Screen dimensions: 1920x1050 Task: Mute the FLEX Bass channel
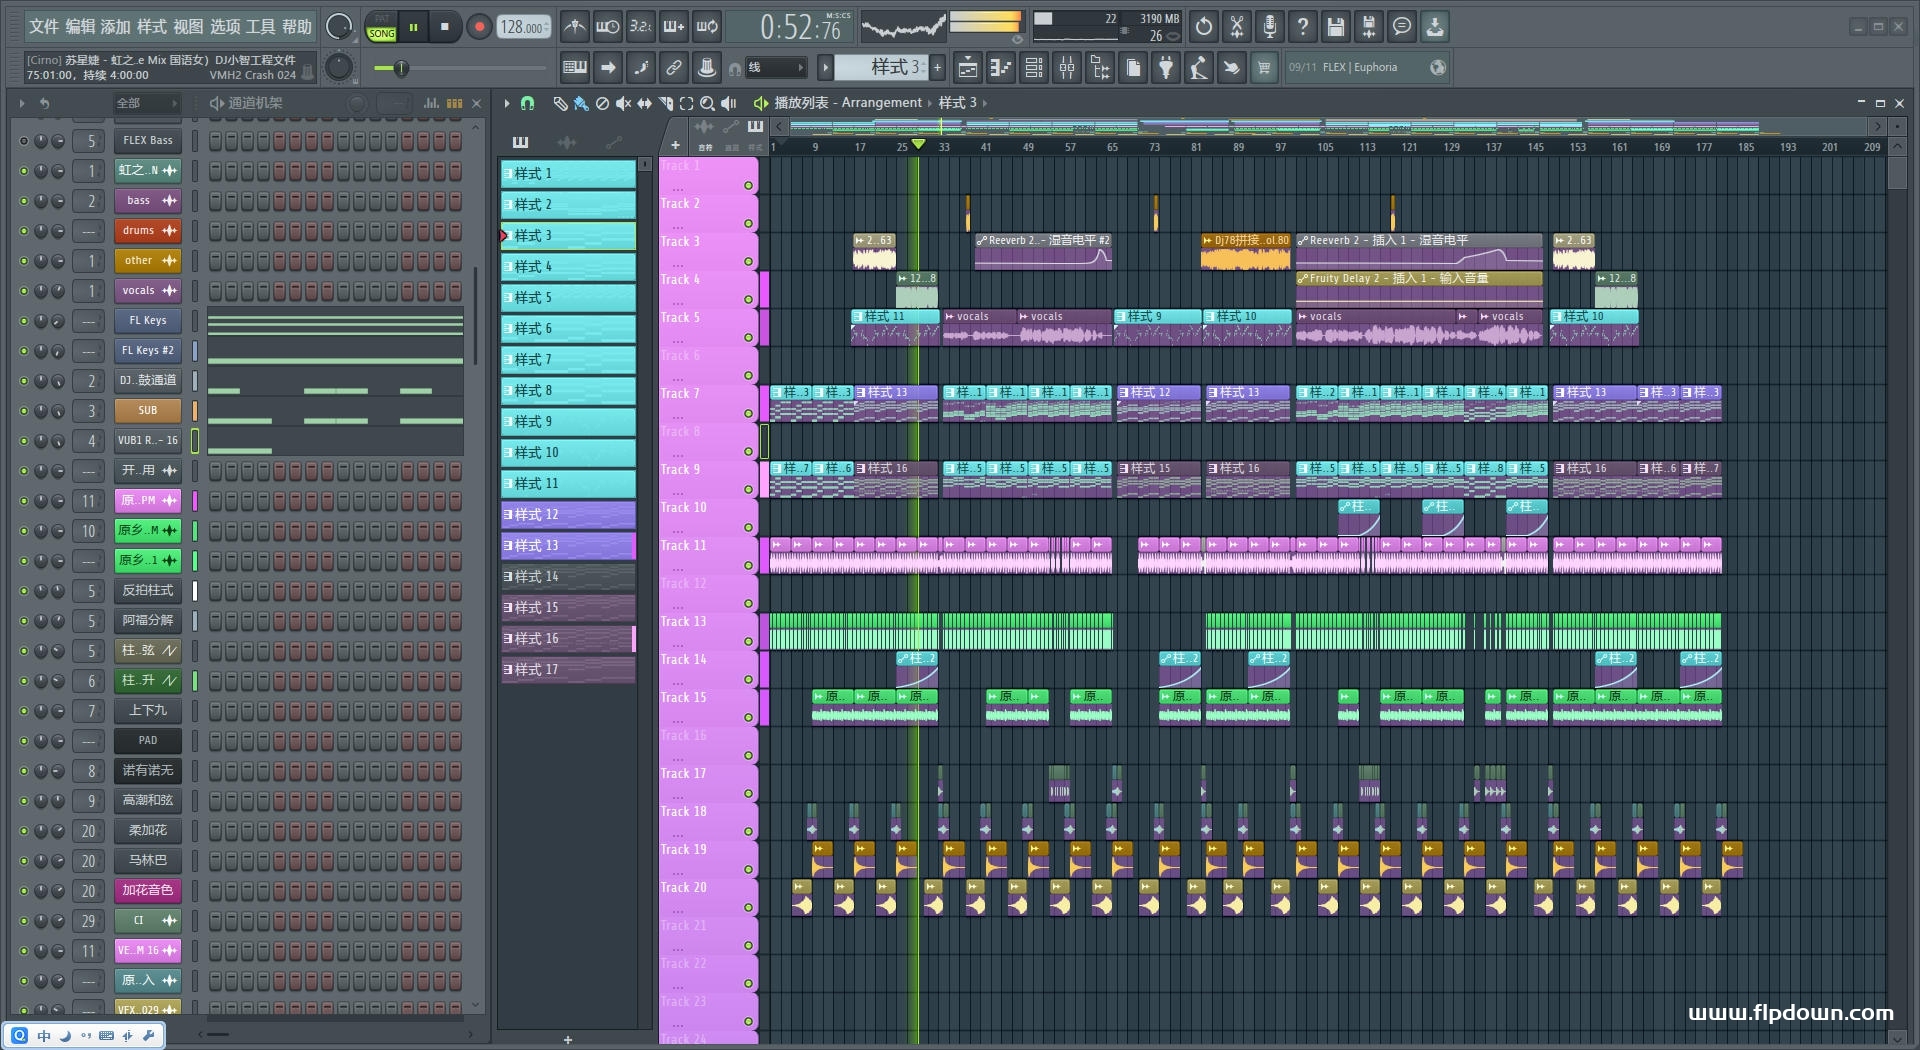coord(24,141)
